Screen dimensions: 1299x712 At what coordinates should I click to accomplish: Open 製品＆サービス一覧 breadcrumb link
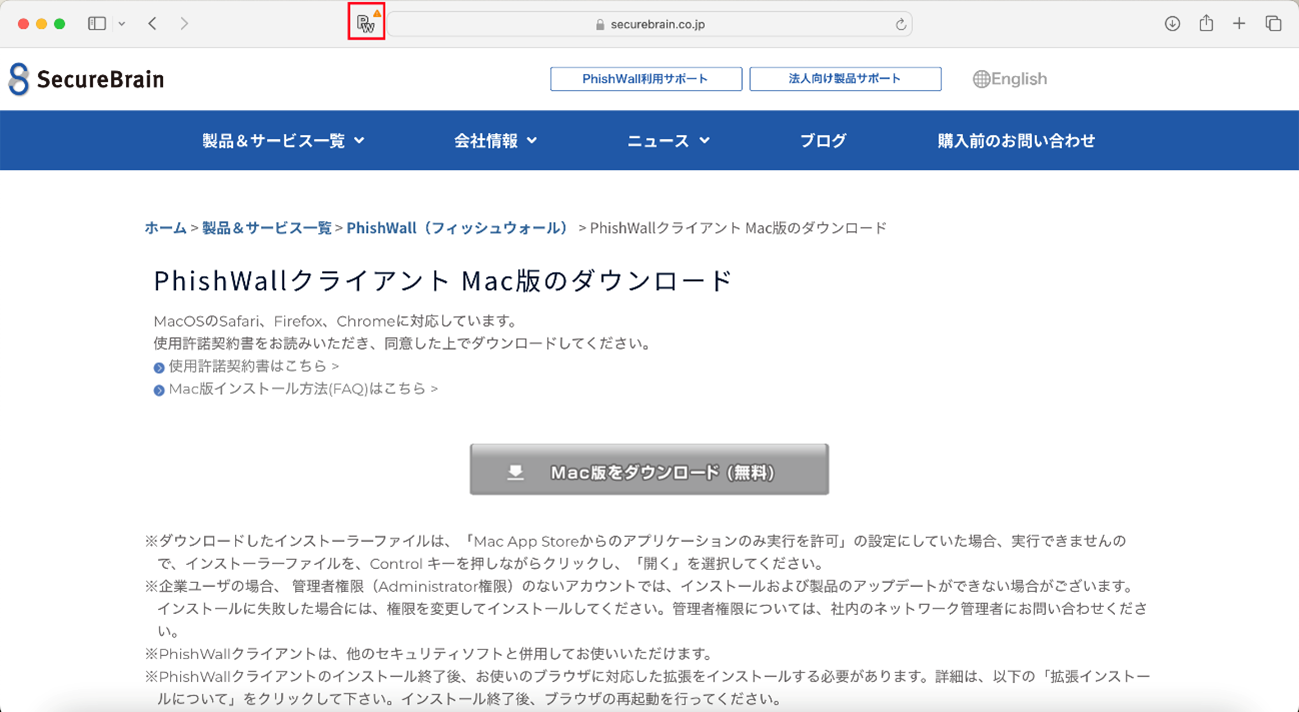pyautogui.click(x=267, y=228)
